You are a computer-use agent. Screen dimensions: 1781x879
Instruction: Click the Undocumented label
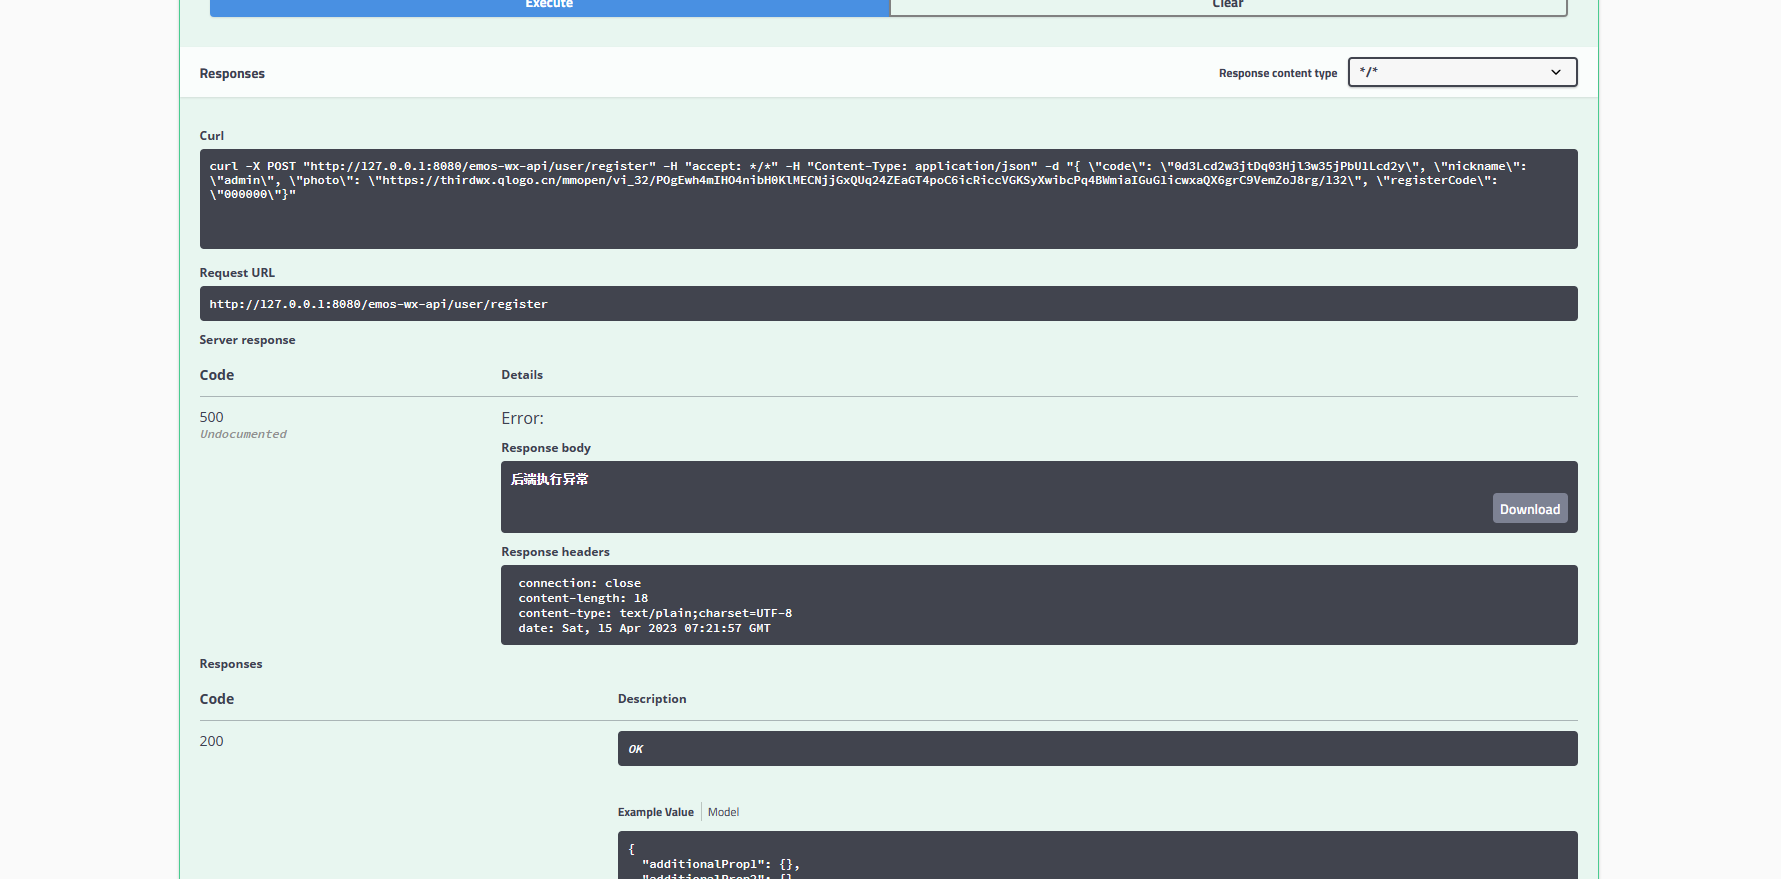click(x=243, y=434)
